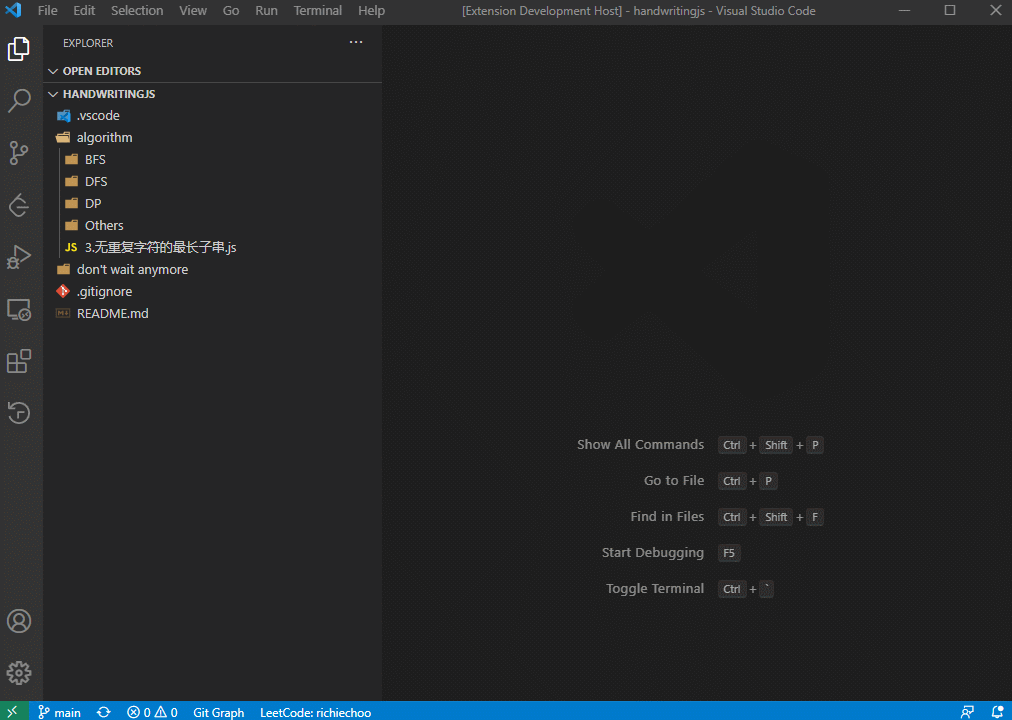Click the Show All Commands hint text
Viewport: 1012px width, 720px height.
(x=640, y=445)
